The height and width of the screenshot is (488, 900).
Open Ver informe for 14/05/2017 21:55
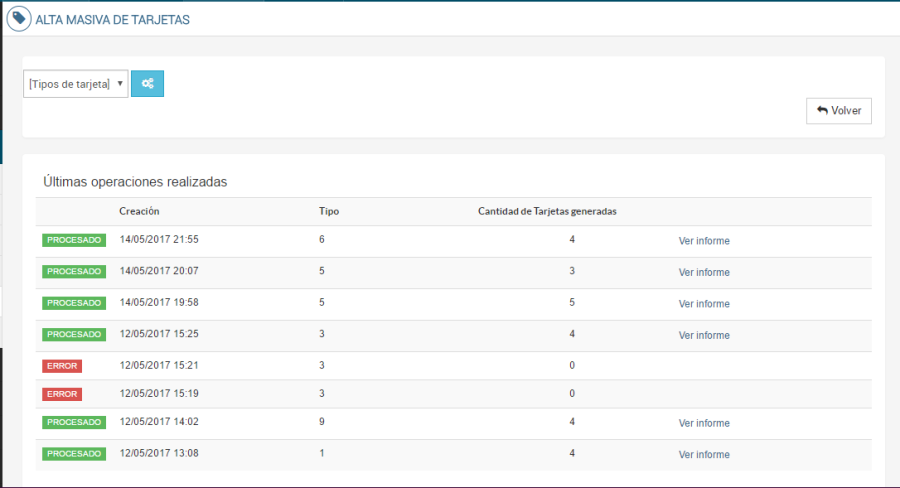click(x=704, y=241)
